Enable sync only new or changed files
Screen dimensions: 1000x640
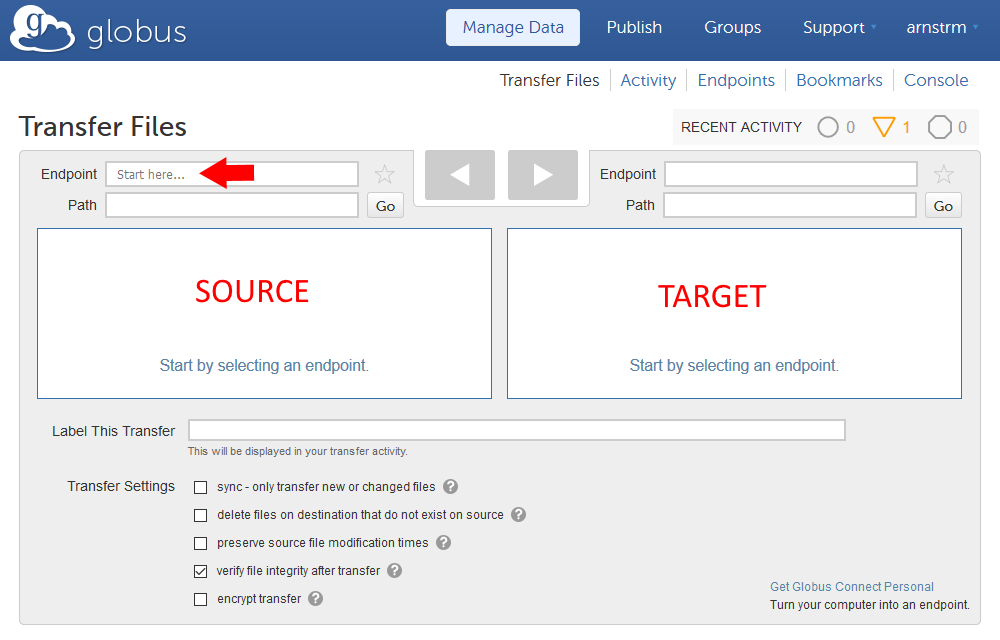201,488
